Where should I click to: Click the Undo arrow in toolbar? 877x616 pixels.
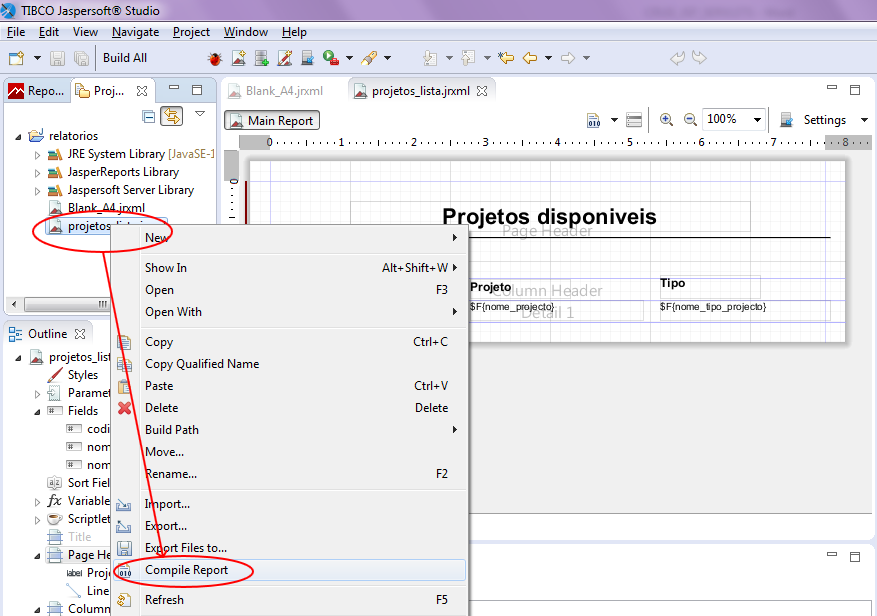[677, 58]
